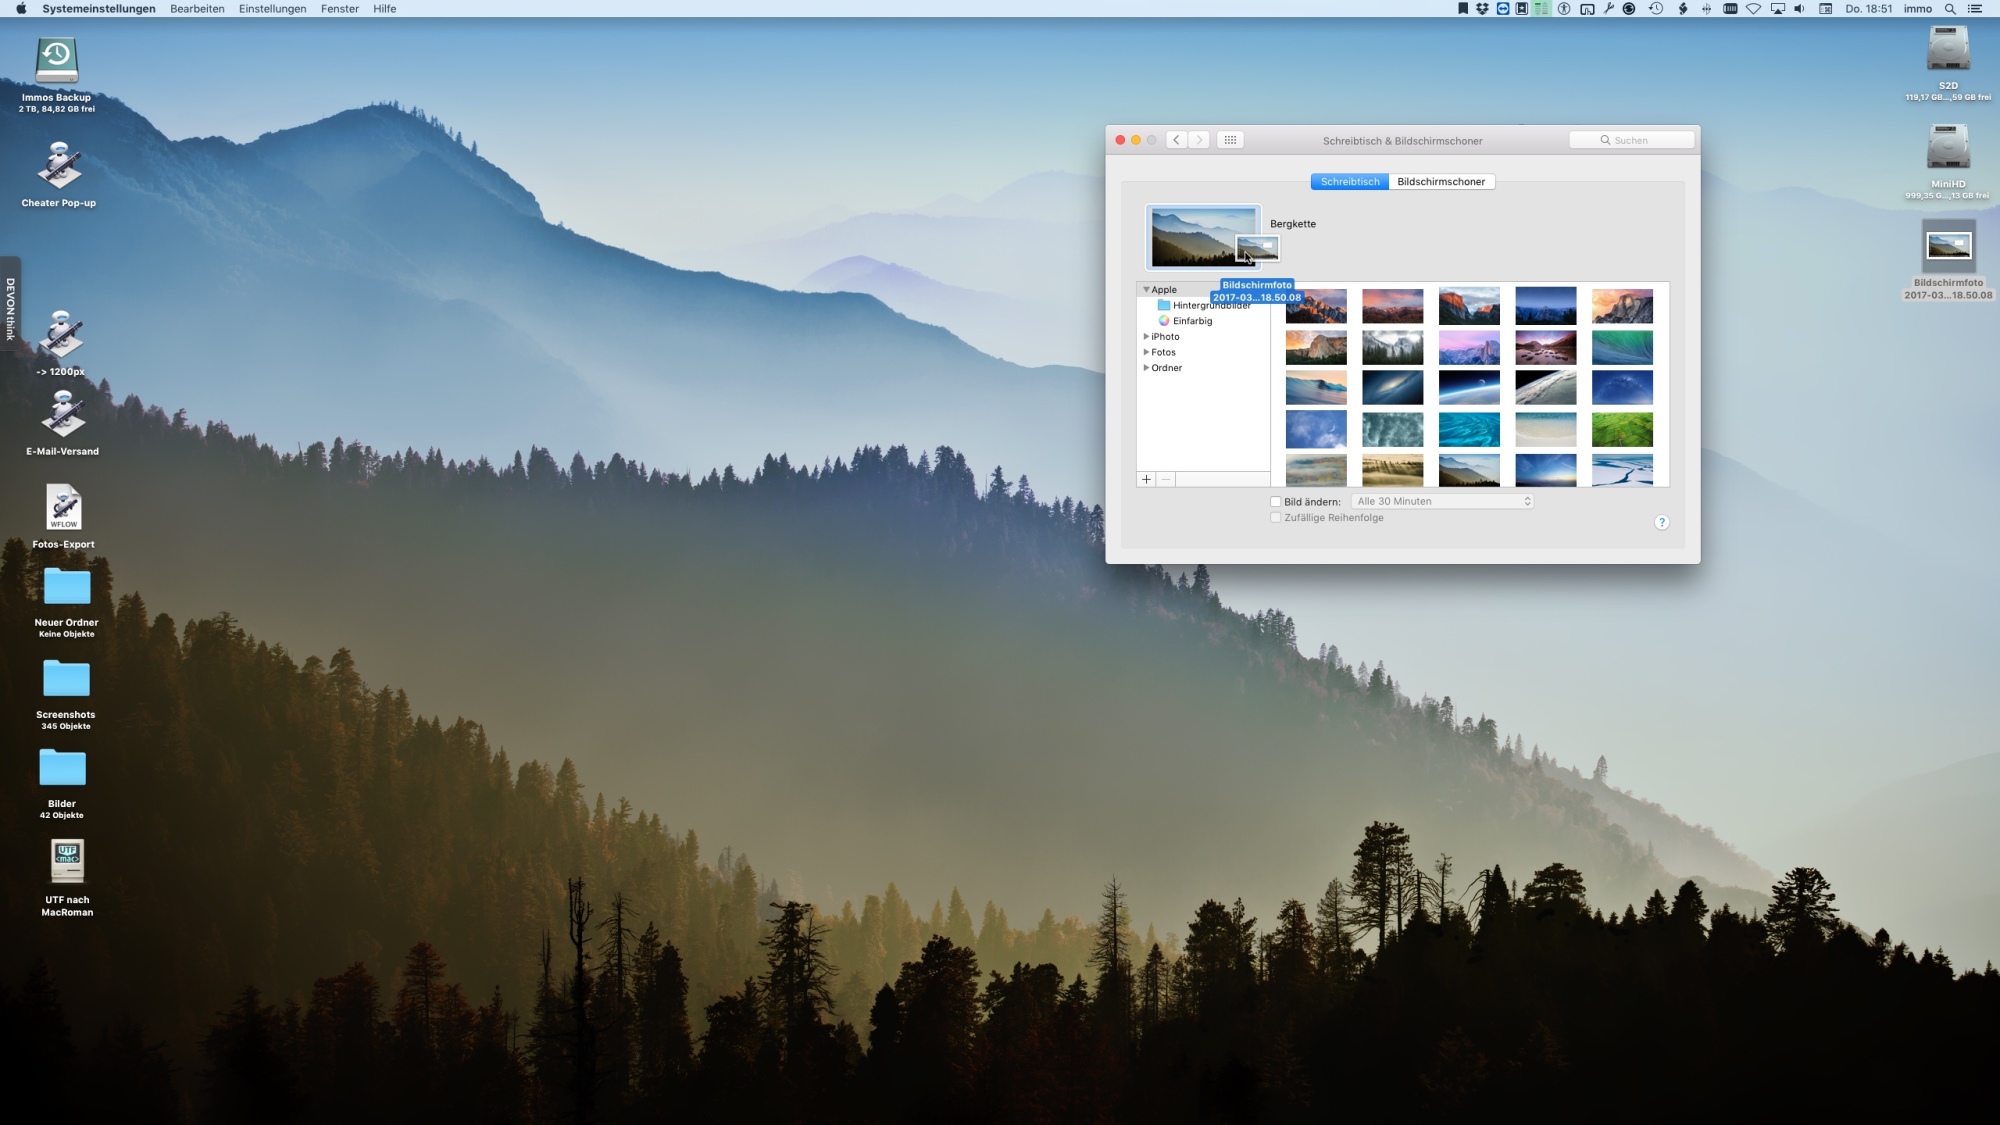Screen dimensions: 2000x1125
Task: Open the Fenster menu in the menu bar
Action: point(339,9)
